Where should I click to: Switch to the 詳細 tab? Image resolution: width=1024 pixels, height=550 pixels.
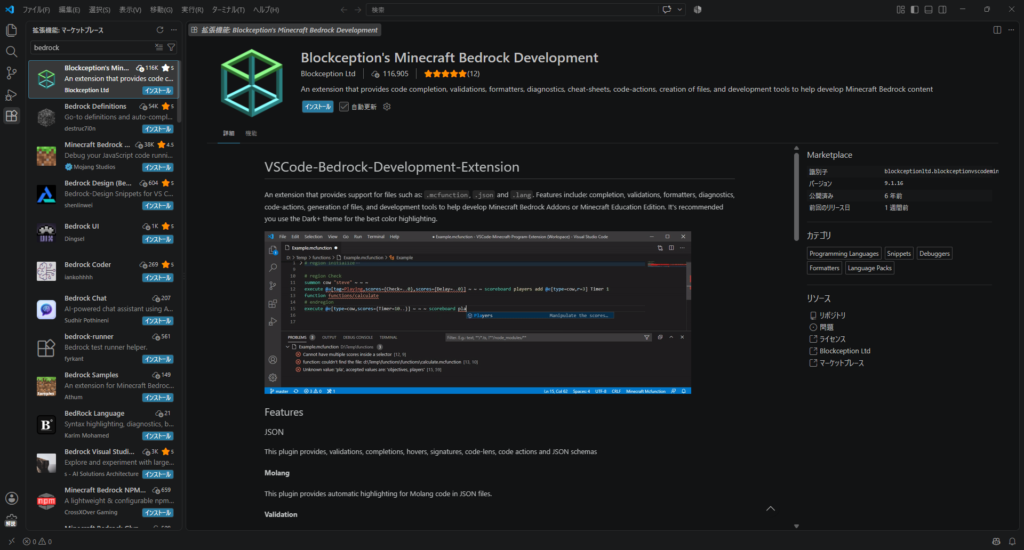(229, 133)
